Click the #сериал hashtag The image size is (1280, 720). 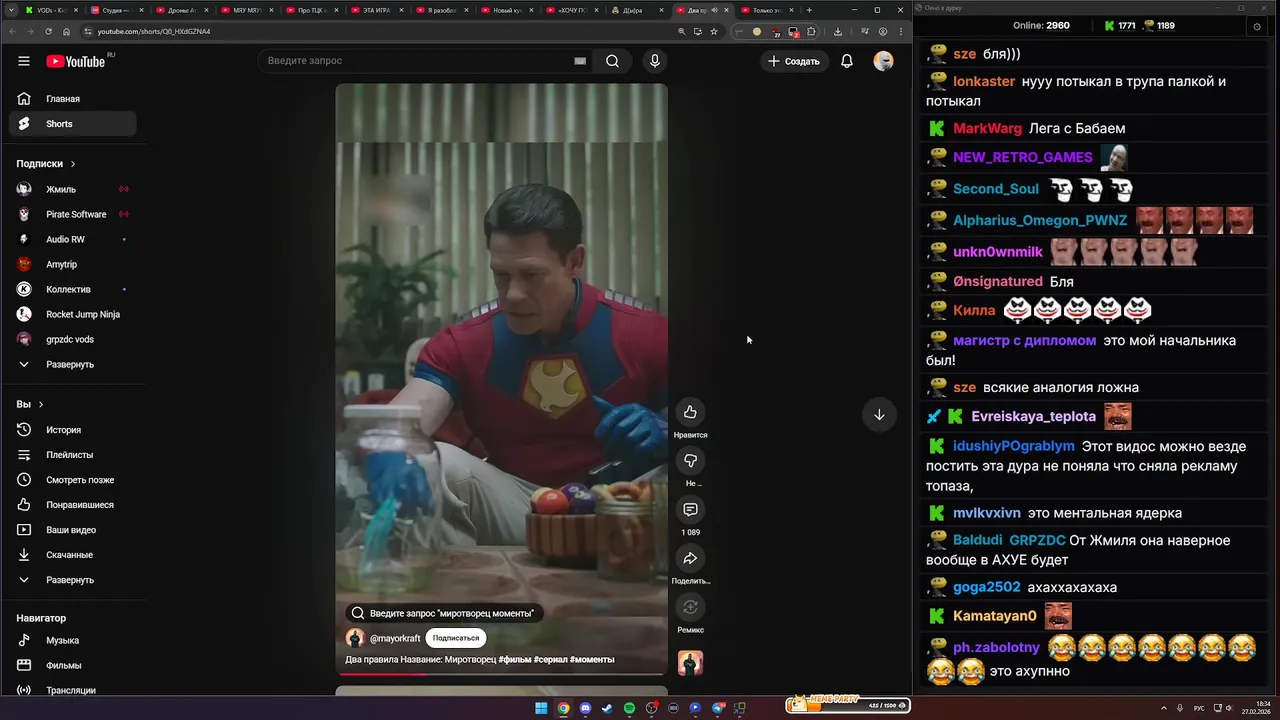(x=550, y=659)
